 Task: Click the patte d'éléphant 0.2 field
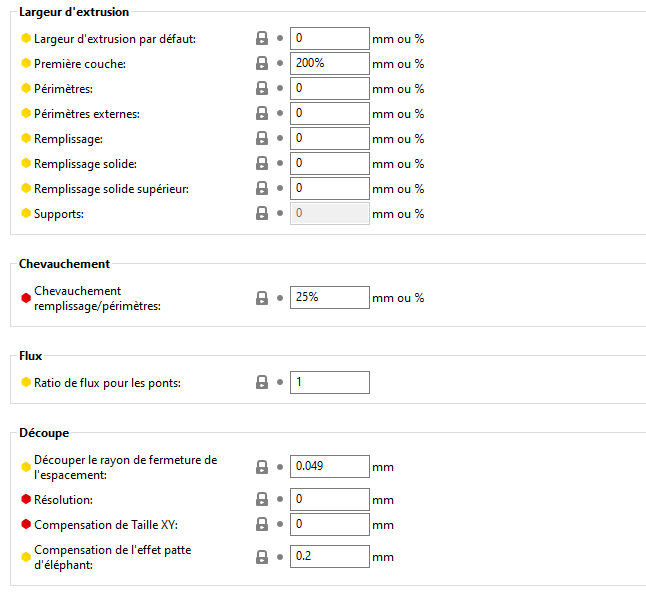tap(329, 557)
